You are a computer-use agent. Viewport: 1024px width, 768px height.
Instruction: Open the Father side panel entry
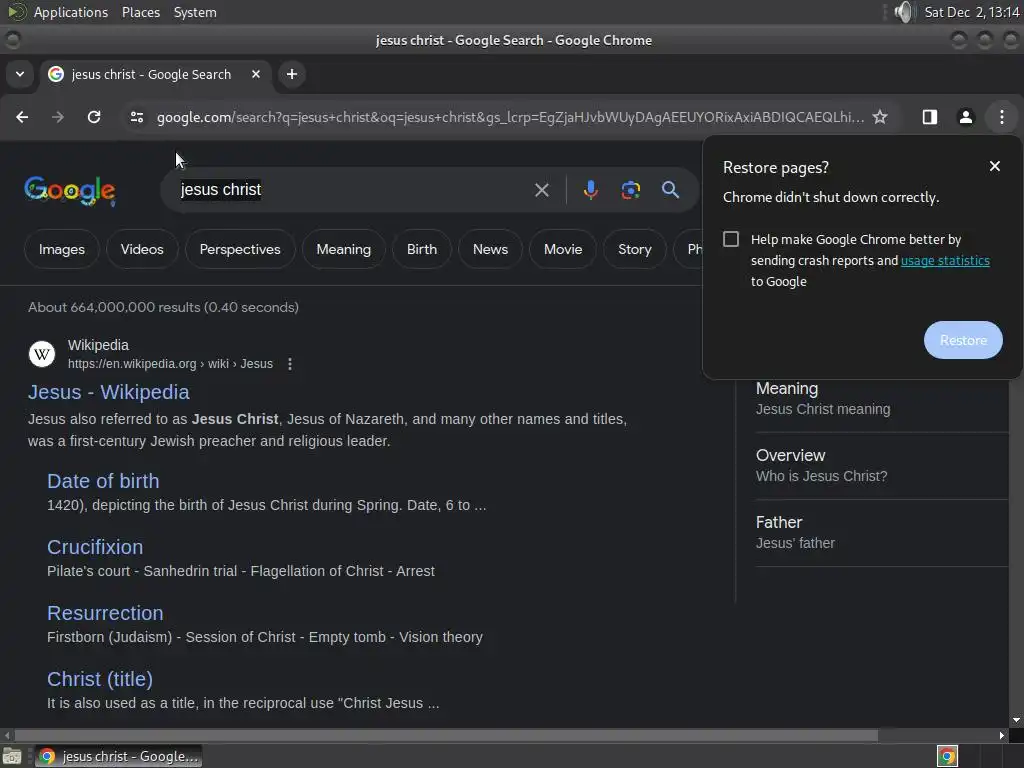point(882,532)
